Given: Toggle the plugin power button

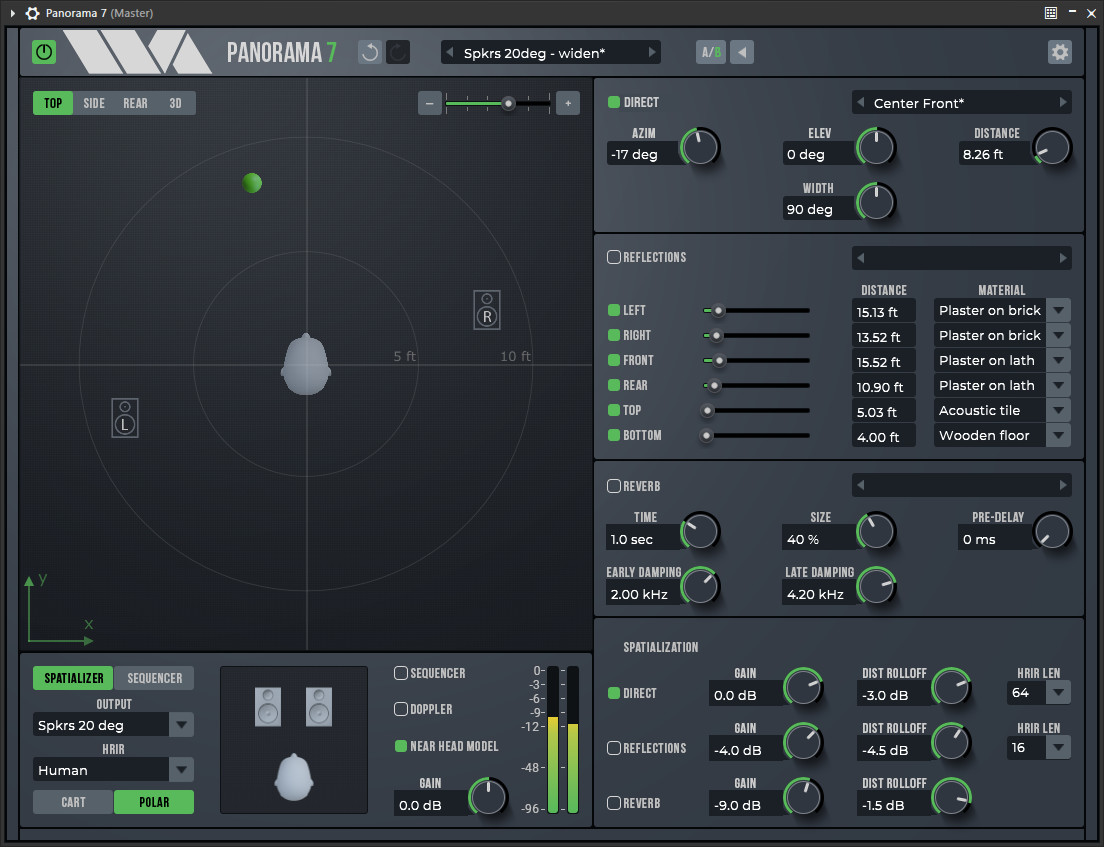Looking at the screenshot, I should tap(44, 52).
